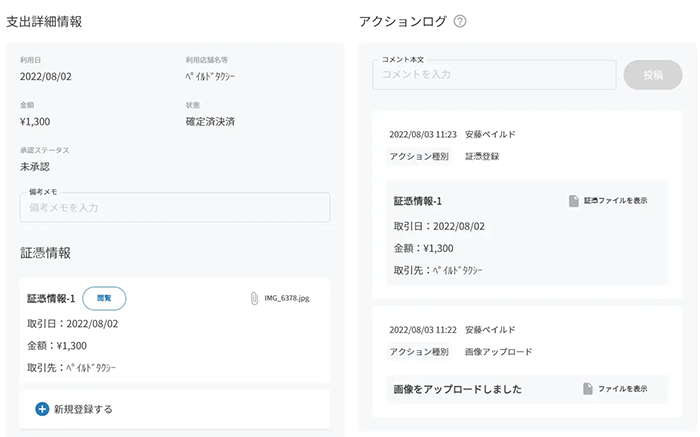Click the help icon beside アクションログ

pos(460,21)
